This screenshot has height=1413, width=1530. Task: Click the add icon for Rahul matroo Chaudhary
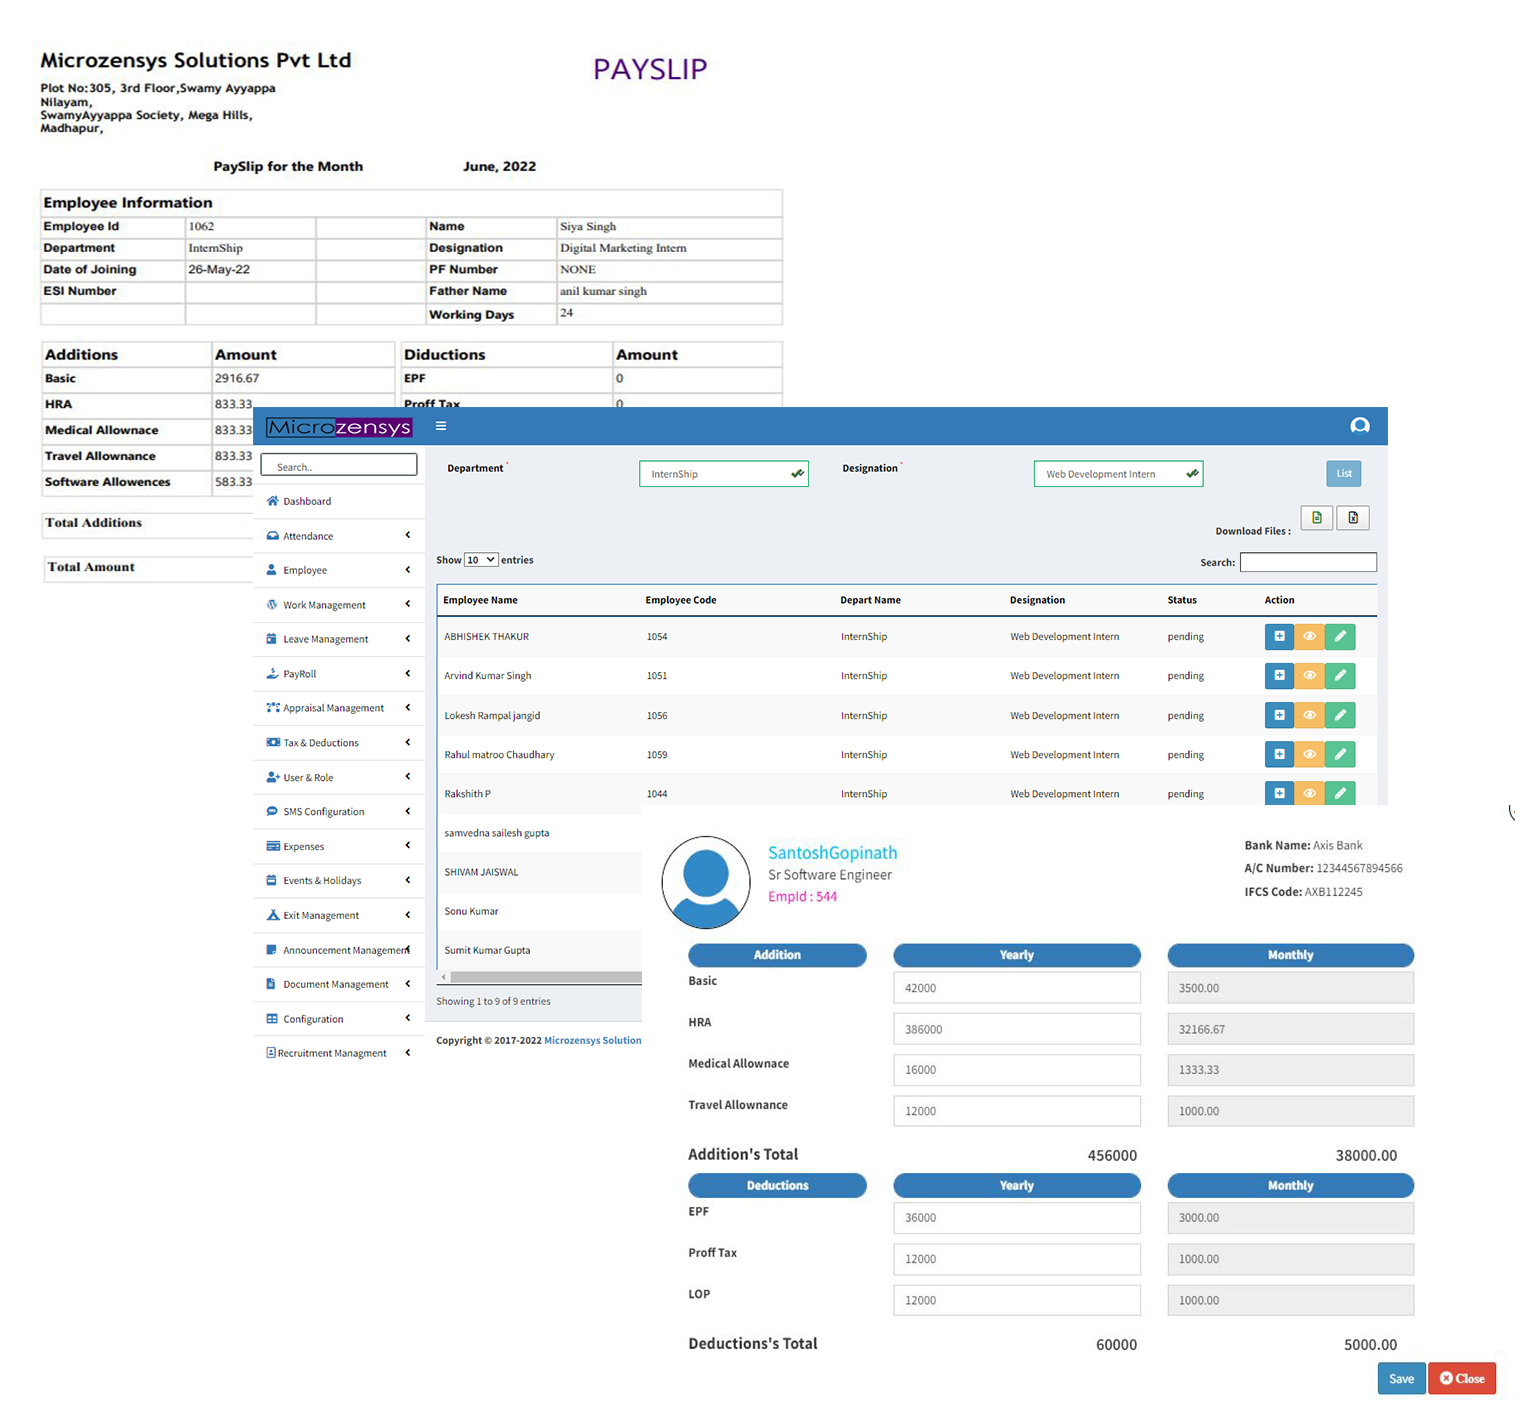[x=1279, y=754]
